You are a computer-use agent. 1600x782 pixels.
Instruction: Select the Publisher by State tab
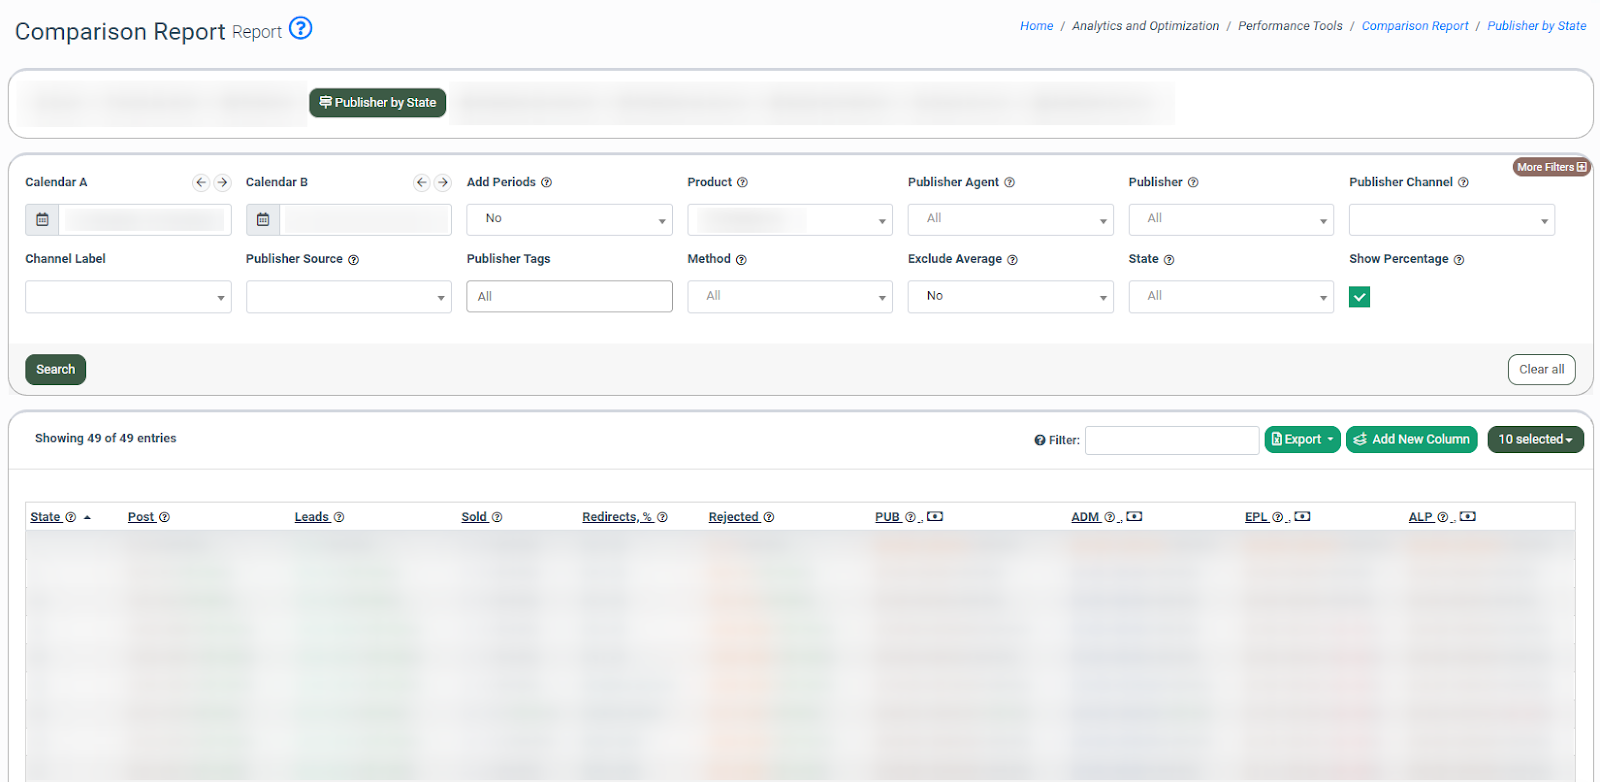tap(378, 103)
